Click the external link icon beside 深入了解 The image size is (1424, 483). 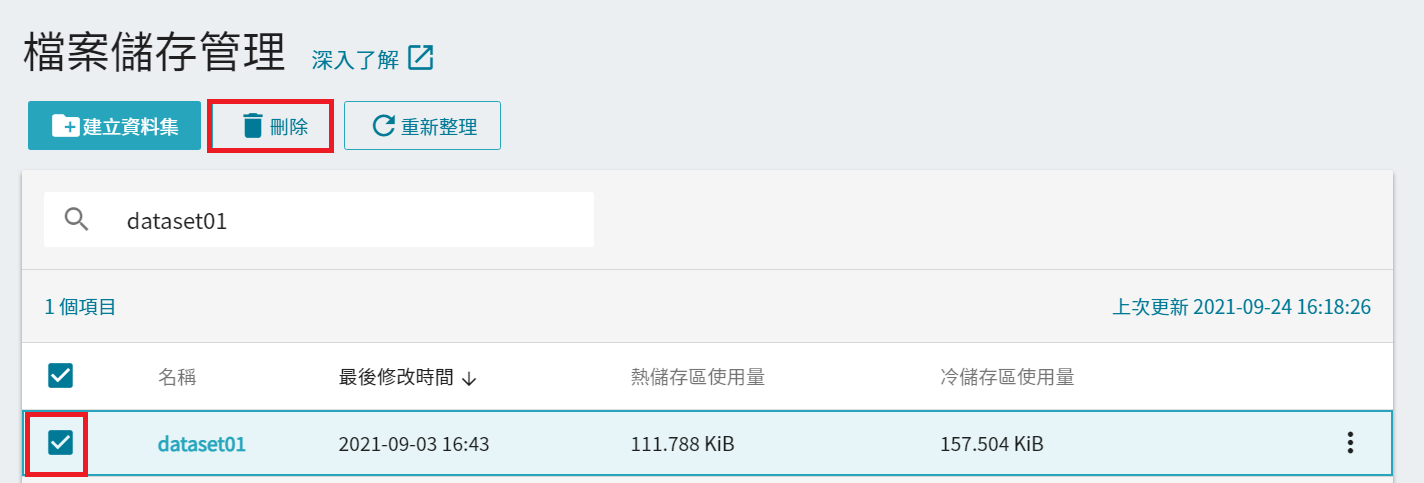pos(421,58)
